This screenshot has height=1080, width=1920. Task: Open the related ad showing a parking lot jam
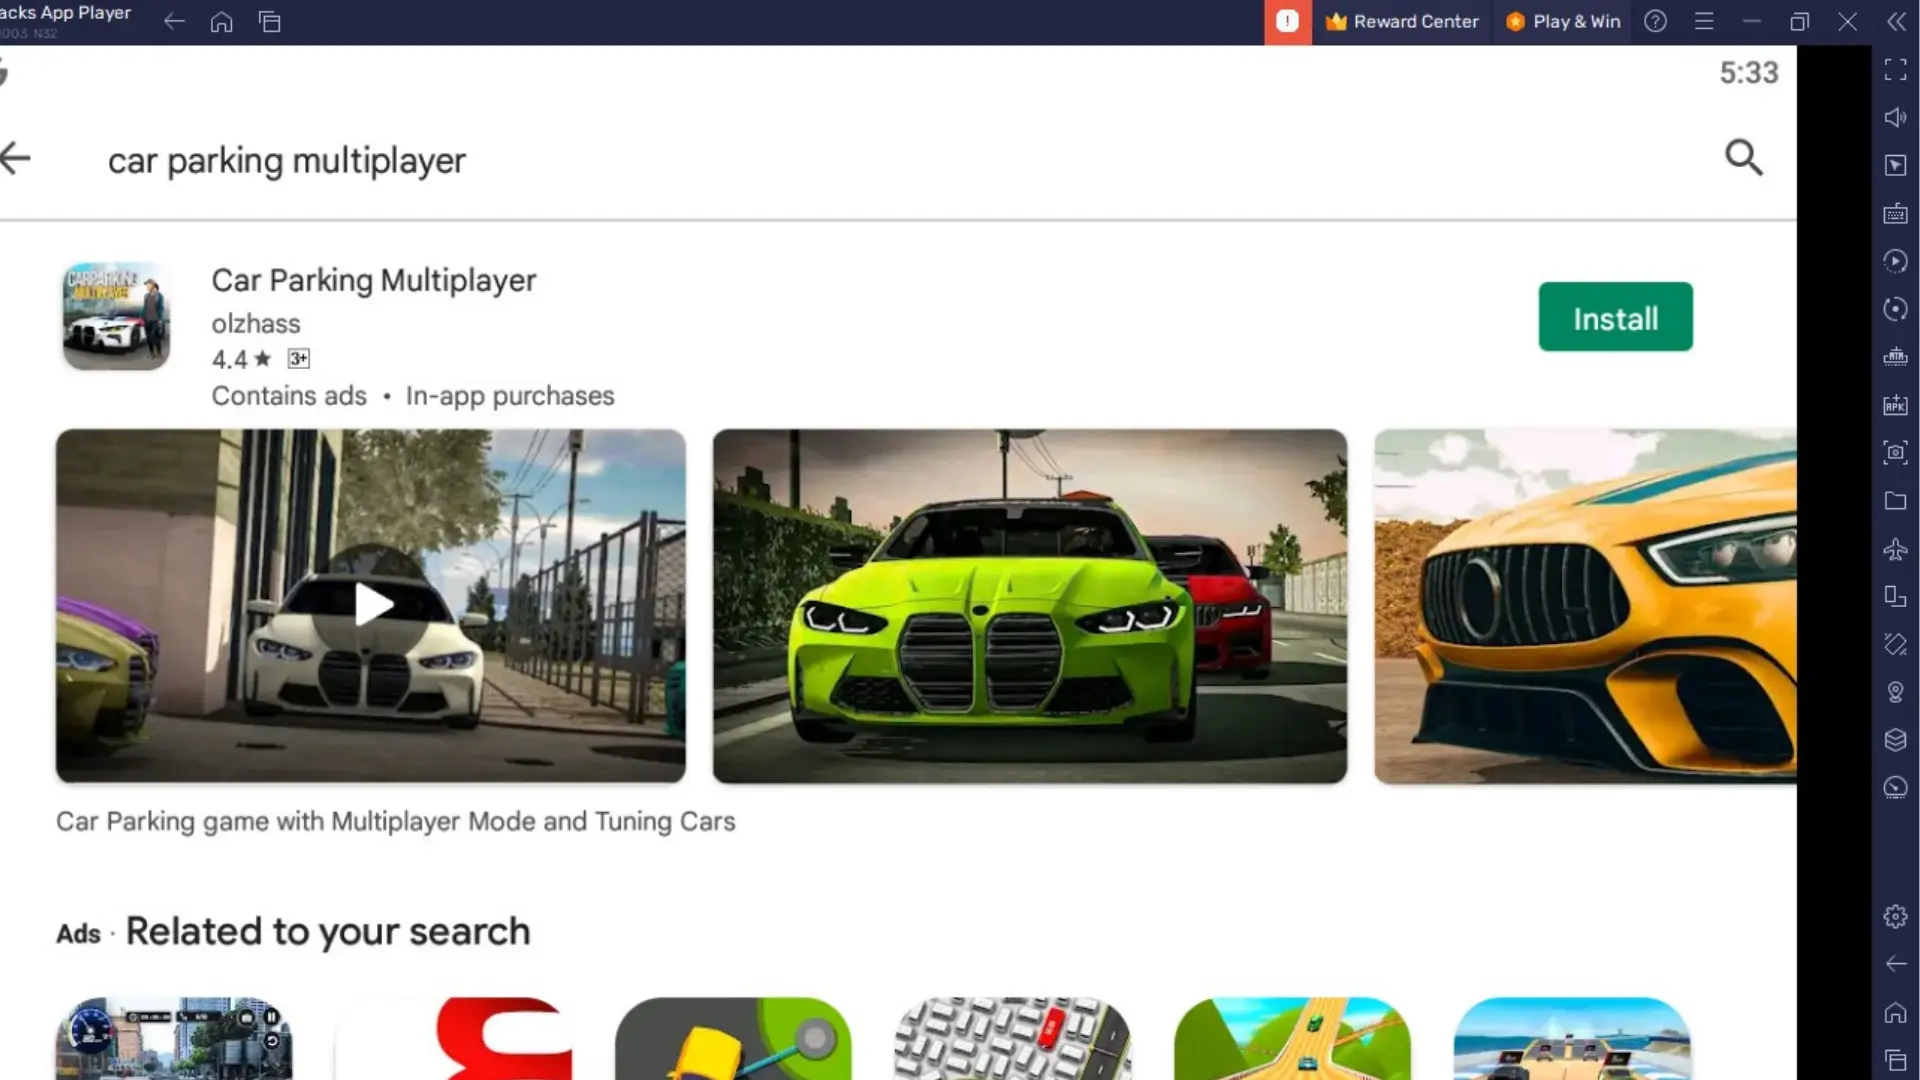coord(1013,1038)
